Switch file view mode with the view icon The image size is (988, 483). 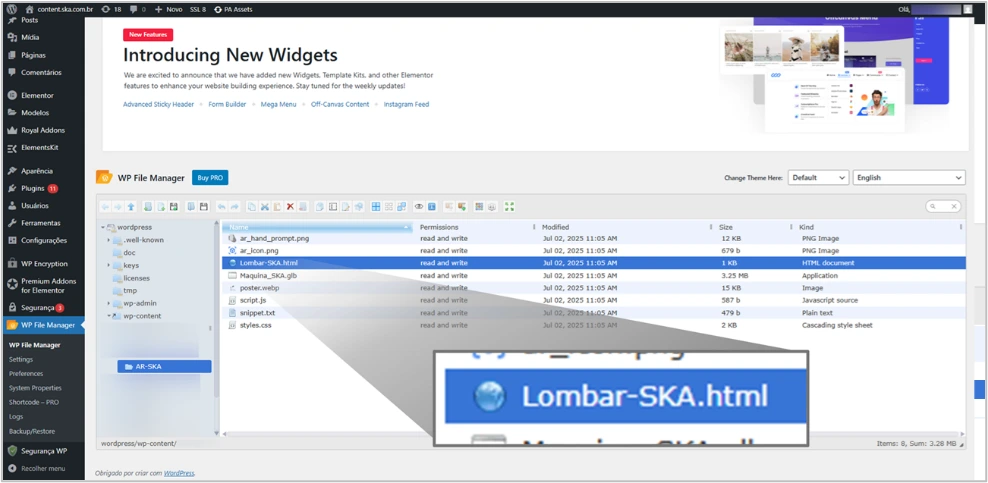479,207
